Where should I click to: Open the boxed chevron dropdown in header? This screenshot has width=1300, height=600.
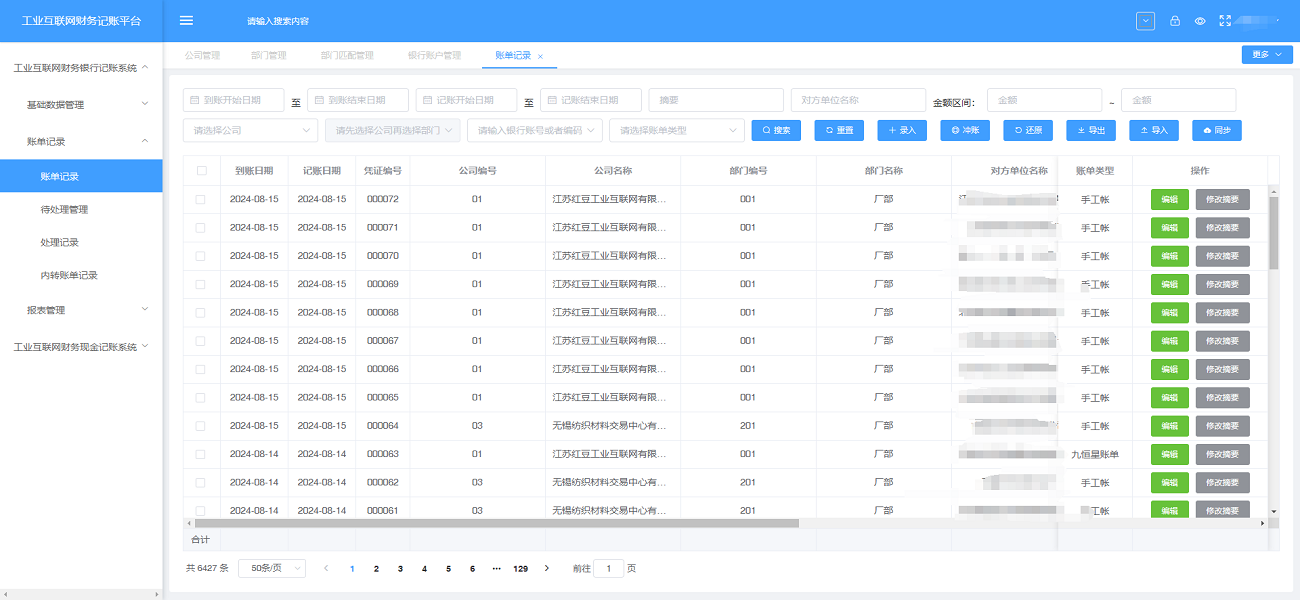click(x=1146, y=21)
